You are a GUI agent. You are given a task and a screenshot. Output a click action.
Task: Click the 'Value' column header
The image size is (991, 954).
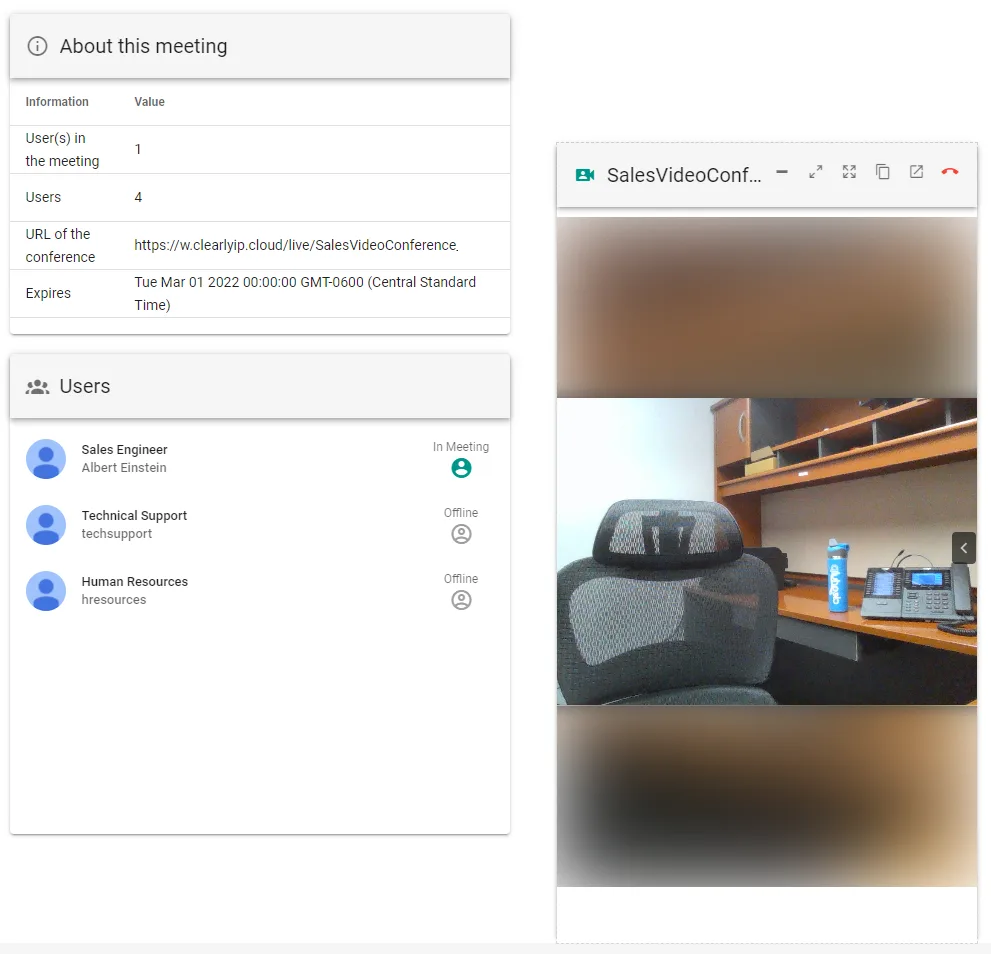149,102
